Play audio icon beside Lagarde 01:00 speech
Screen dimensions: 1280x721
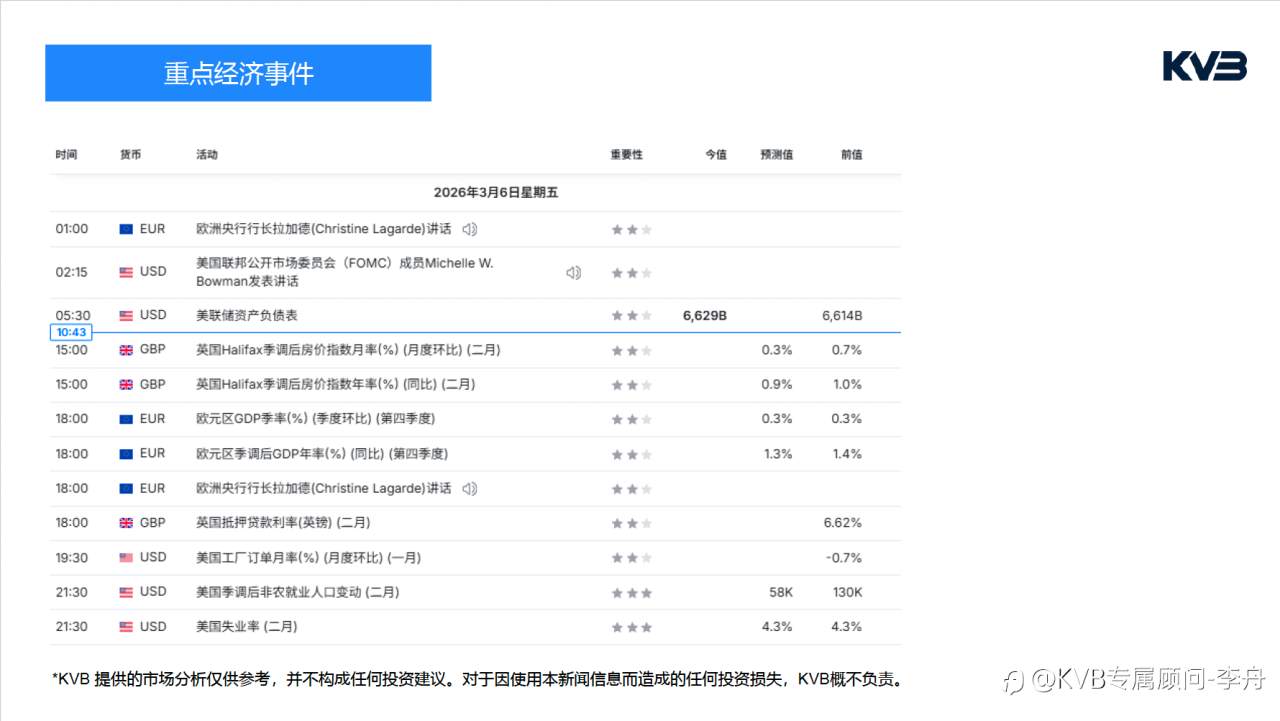[467, 229]
